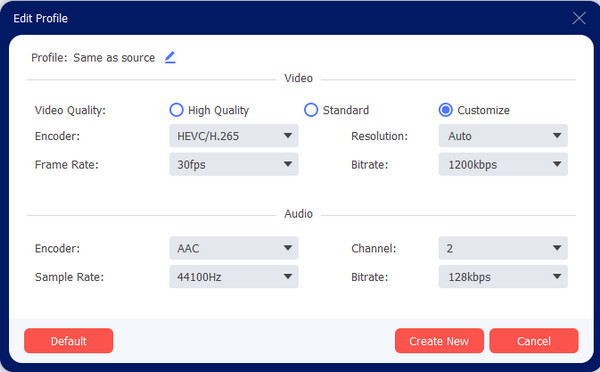Screen dimensions: 600x372
Task: Click the 'Resolution:' label
Action: click(x=379, y=136)
